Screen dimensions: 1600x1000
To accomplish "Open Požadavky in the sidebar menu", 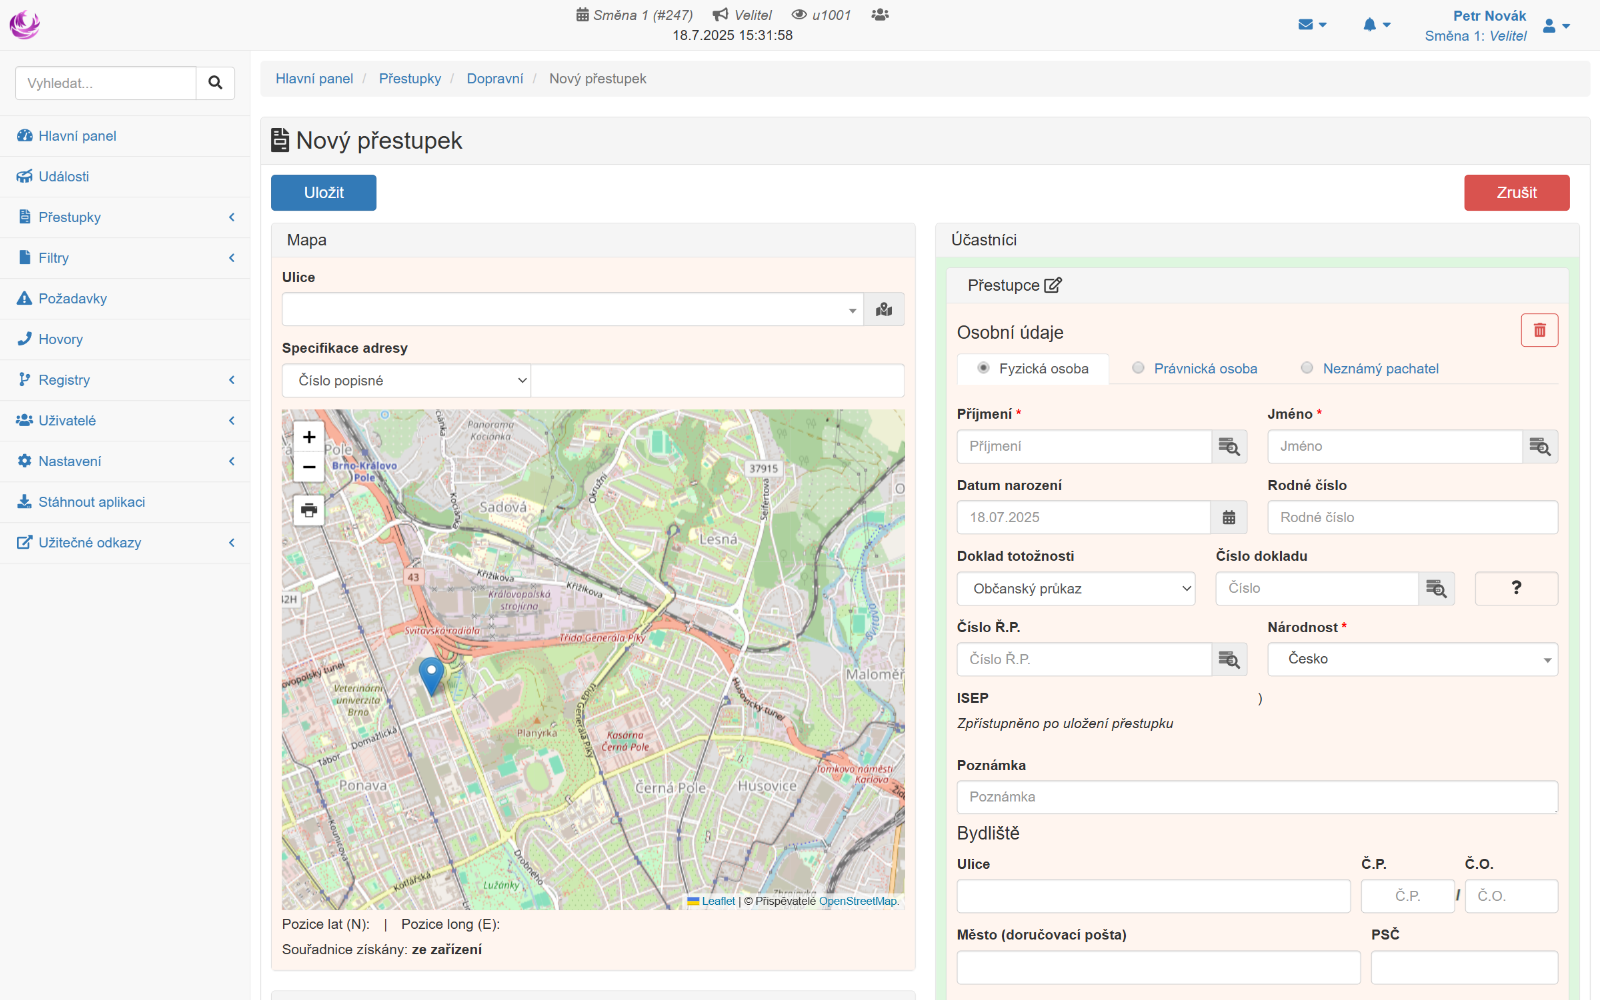I will coord(72,299).
